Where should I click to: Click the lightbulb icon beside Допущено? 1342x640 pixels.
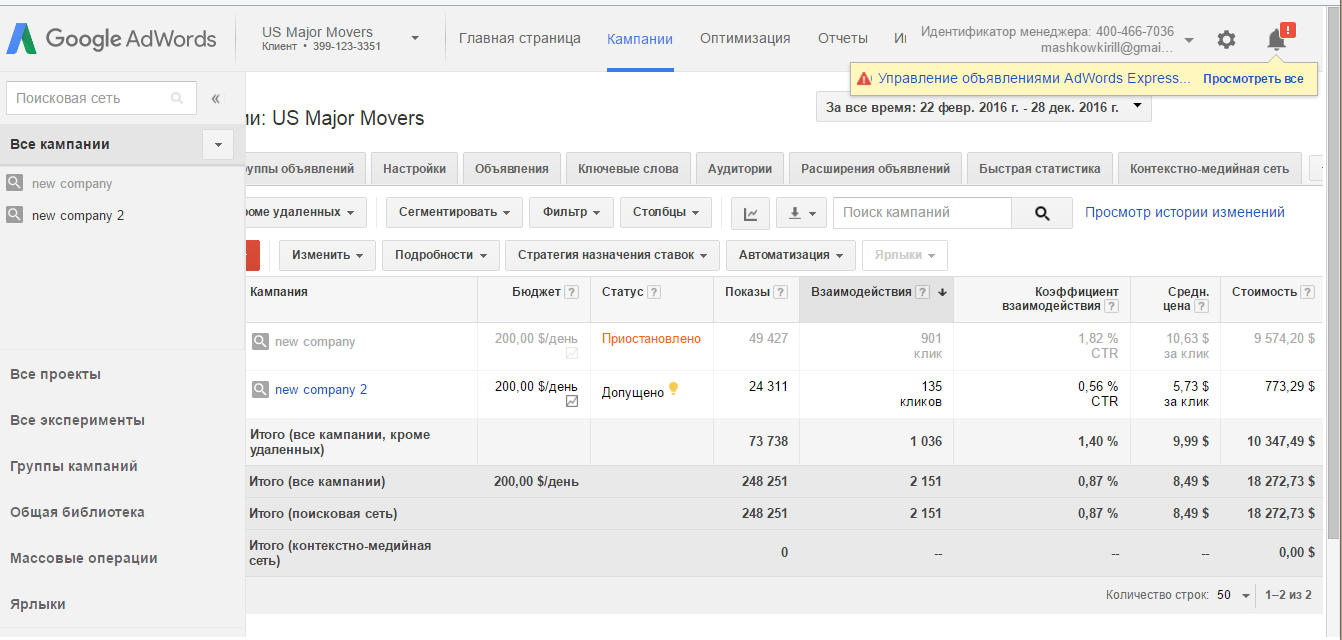[x=673, y=389]
